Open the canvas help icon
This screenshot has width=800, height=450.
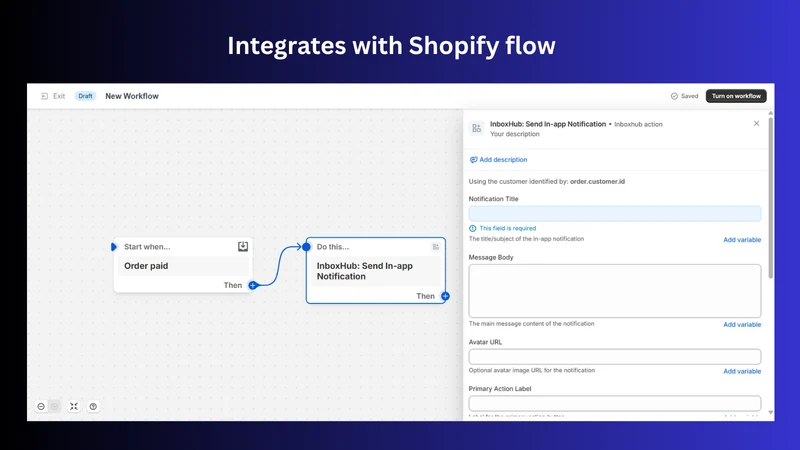pos(93,407)
